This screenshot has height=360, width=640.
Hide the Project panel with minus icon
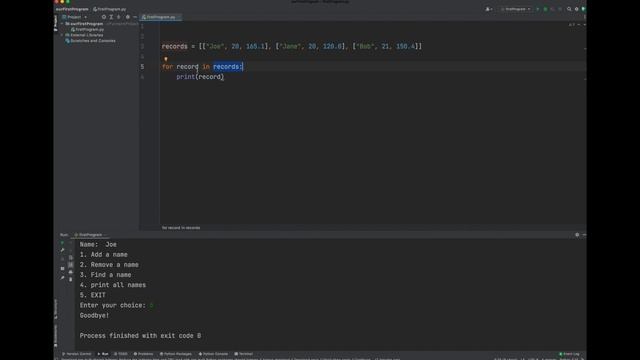[x=135, y=17]
